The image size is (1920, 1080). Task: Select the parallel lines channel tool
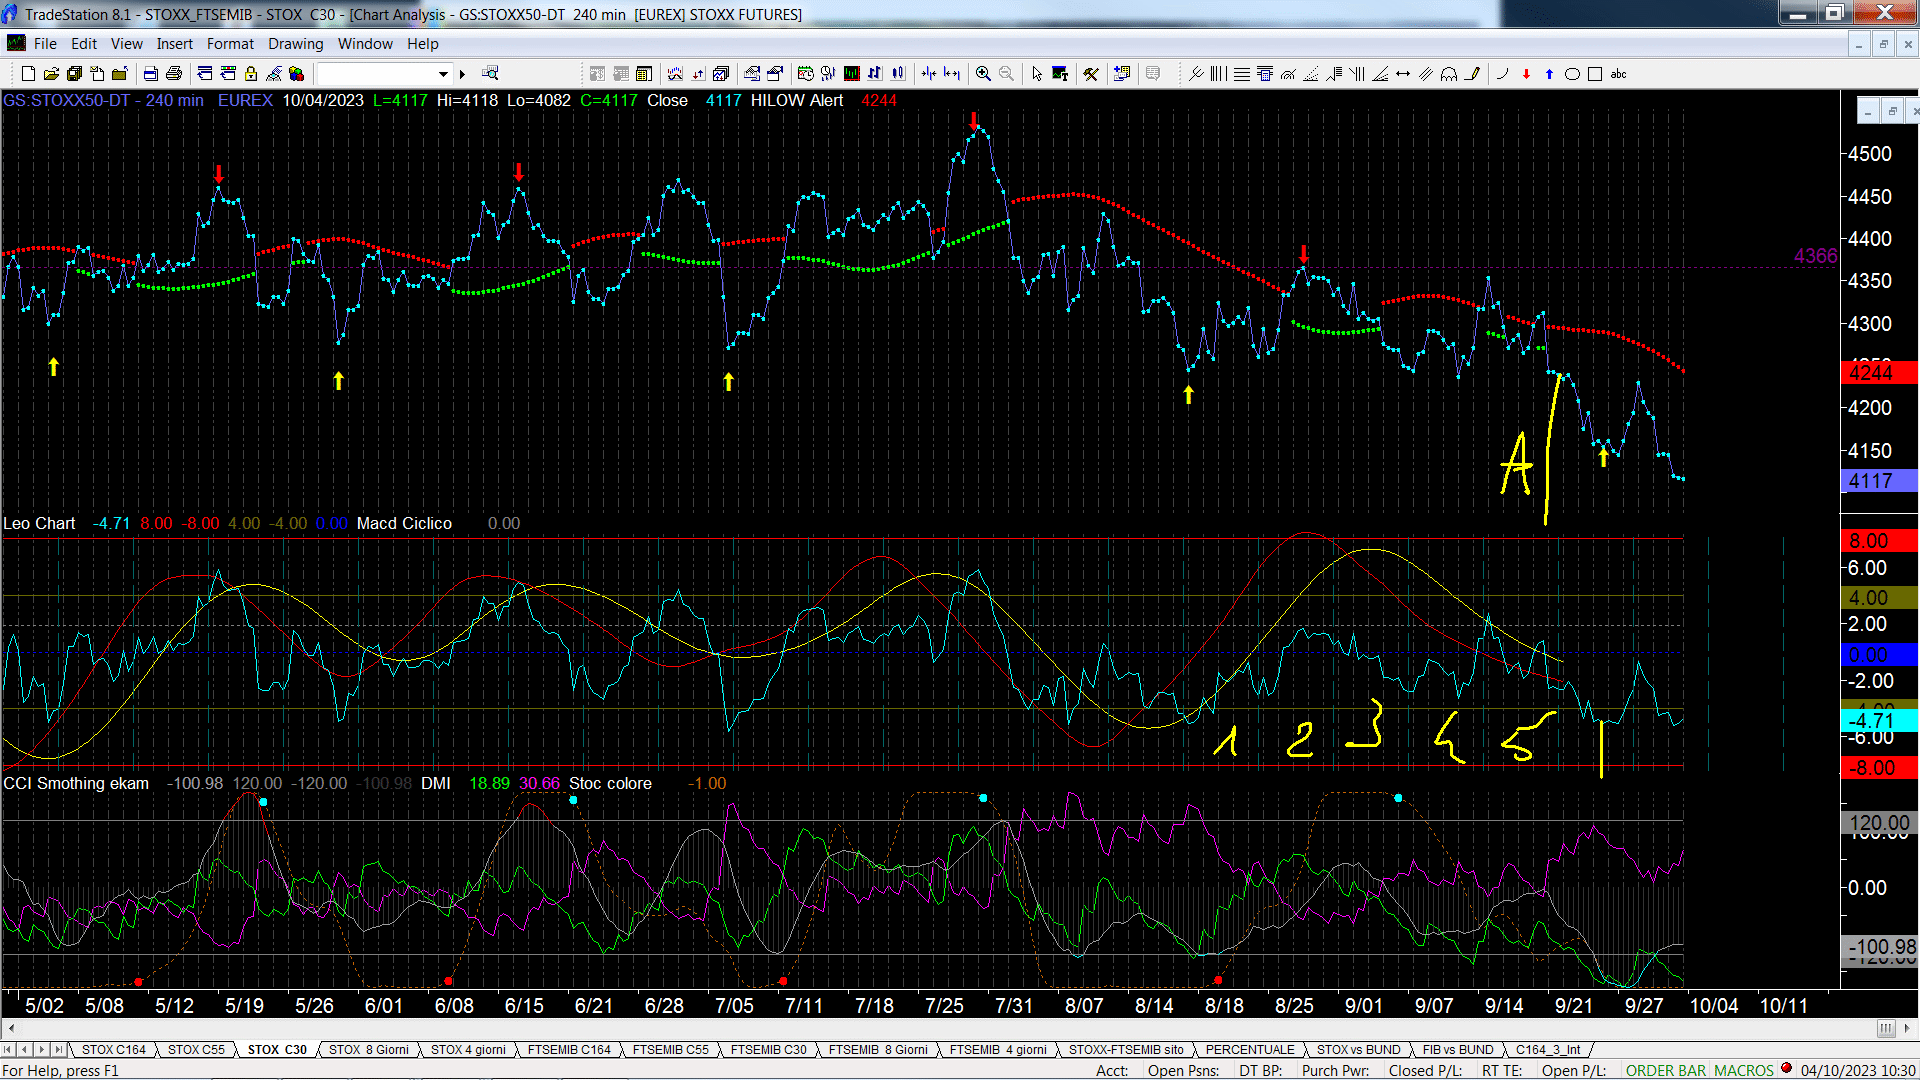pyautogui.click(x=1426, y=74)
